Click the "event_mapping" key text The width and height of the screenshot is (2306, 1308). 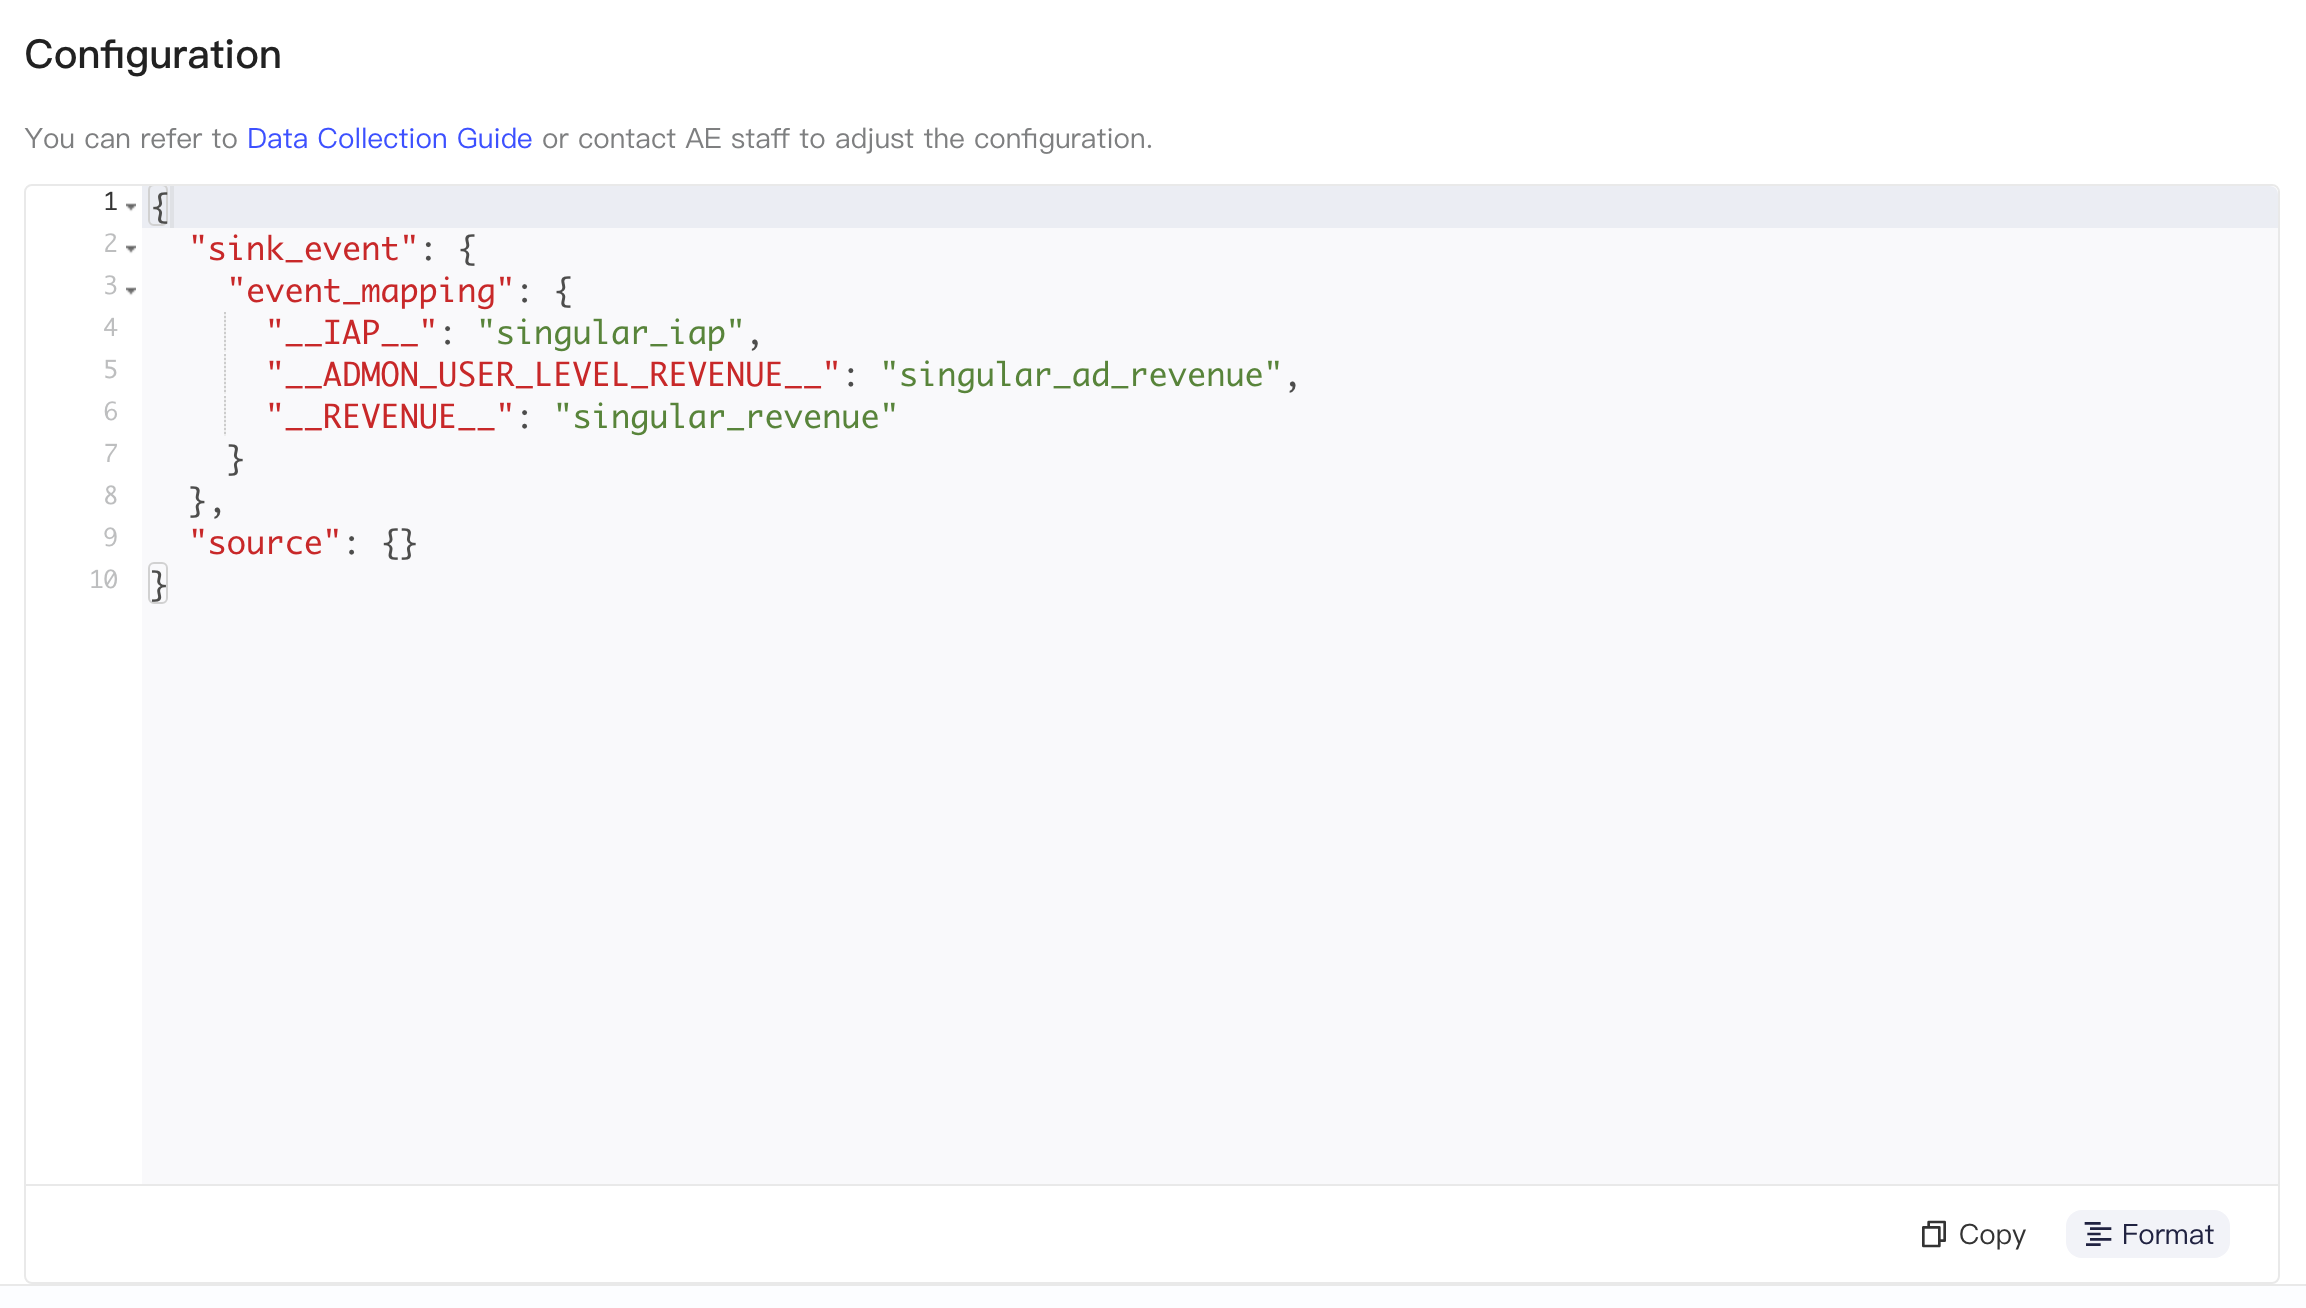[370, 291]
